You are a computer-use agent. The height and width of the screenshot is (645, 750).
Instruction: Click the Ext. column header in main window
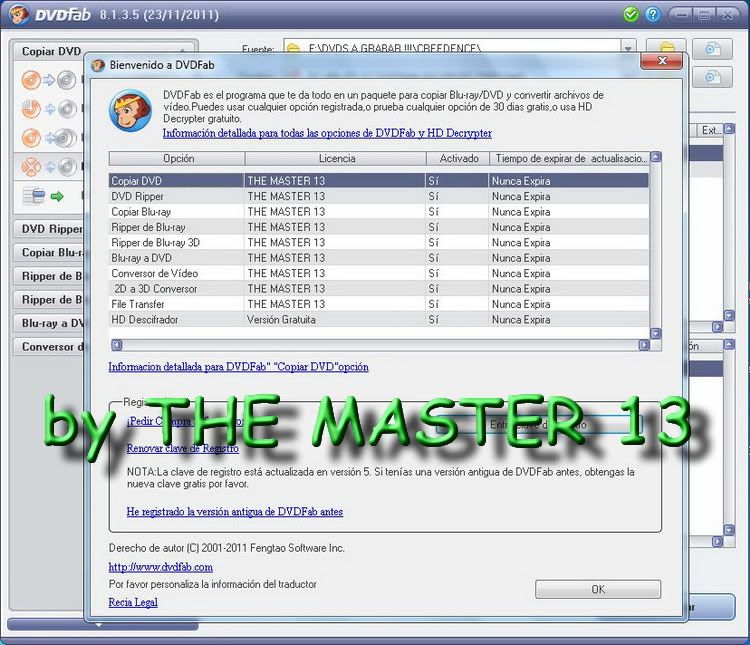[709, 130]
